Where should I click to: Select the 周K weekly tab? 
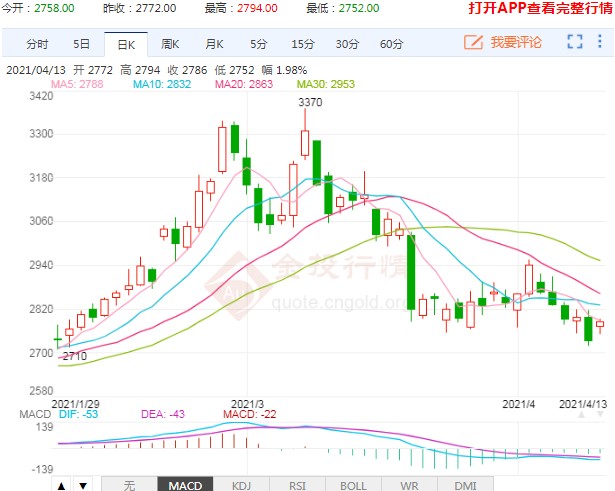coord(170,44)
